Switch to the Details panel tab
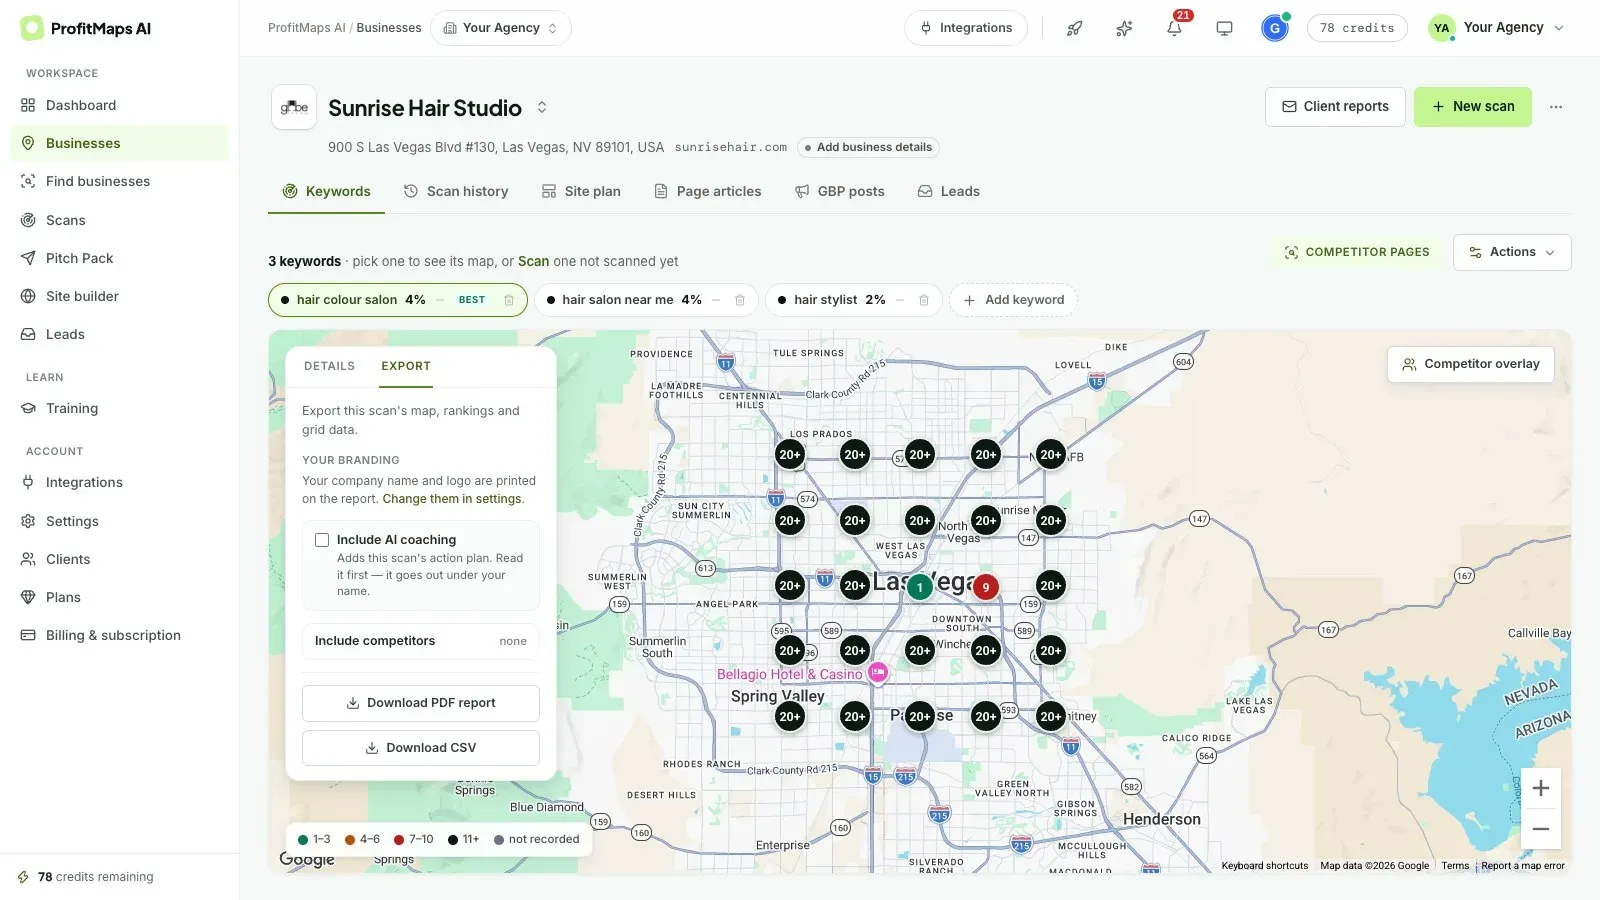The width and height of the screenshot is (1600, 900). pyautogui.click(x=329, y=366)
